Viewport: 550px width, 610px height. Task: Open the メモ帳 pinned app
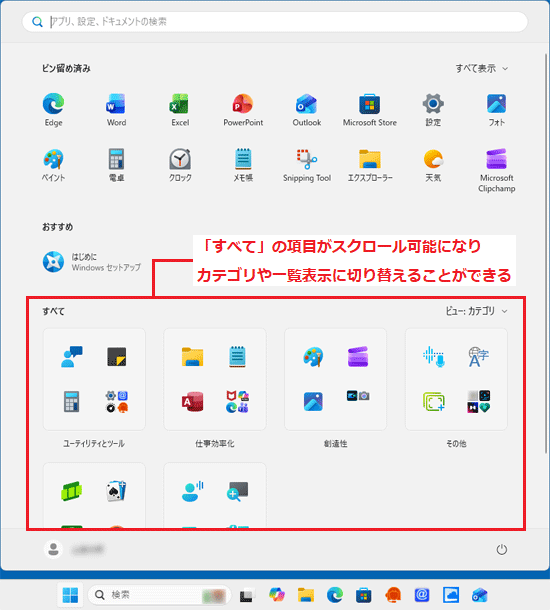tap(243, 165)
